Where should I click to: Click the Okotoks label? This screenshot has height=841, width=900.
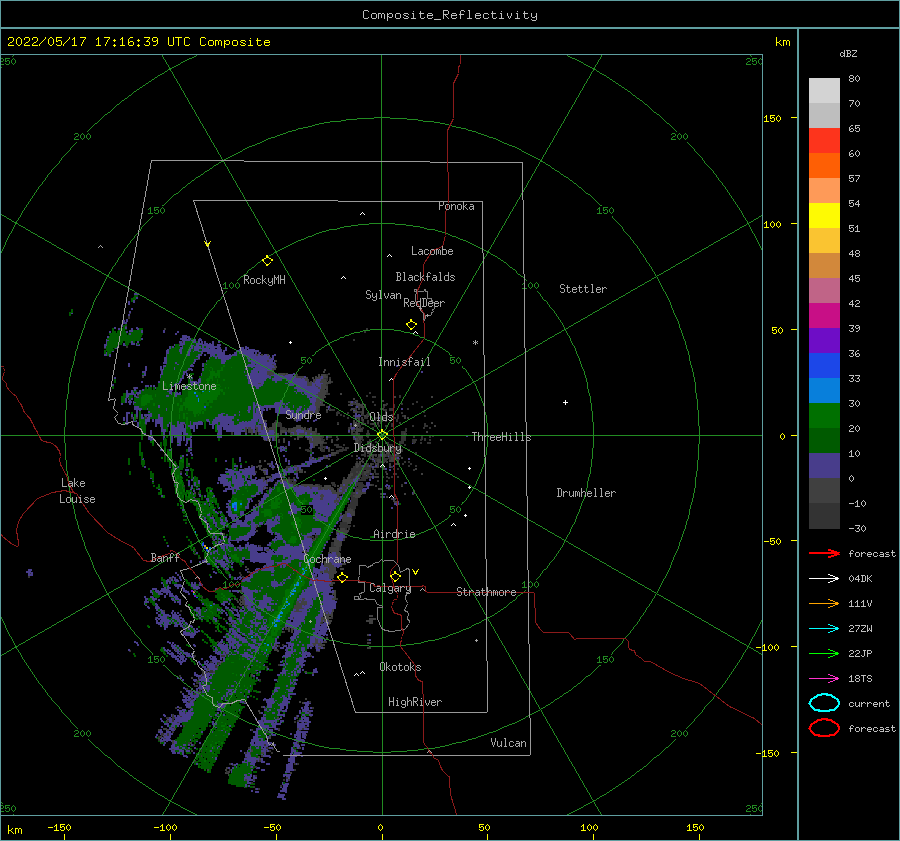pos(400,667)
